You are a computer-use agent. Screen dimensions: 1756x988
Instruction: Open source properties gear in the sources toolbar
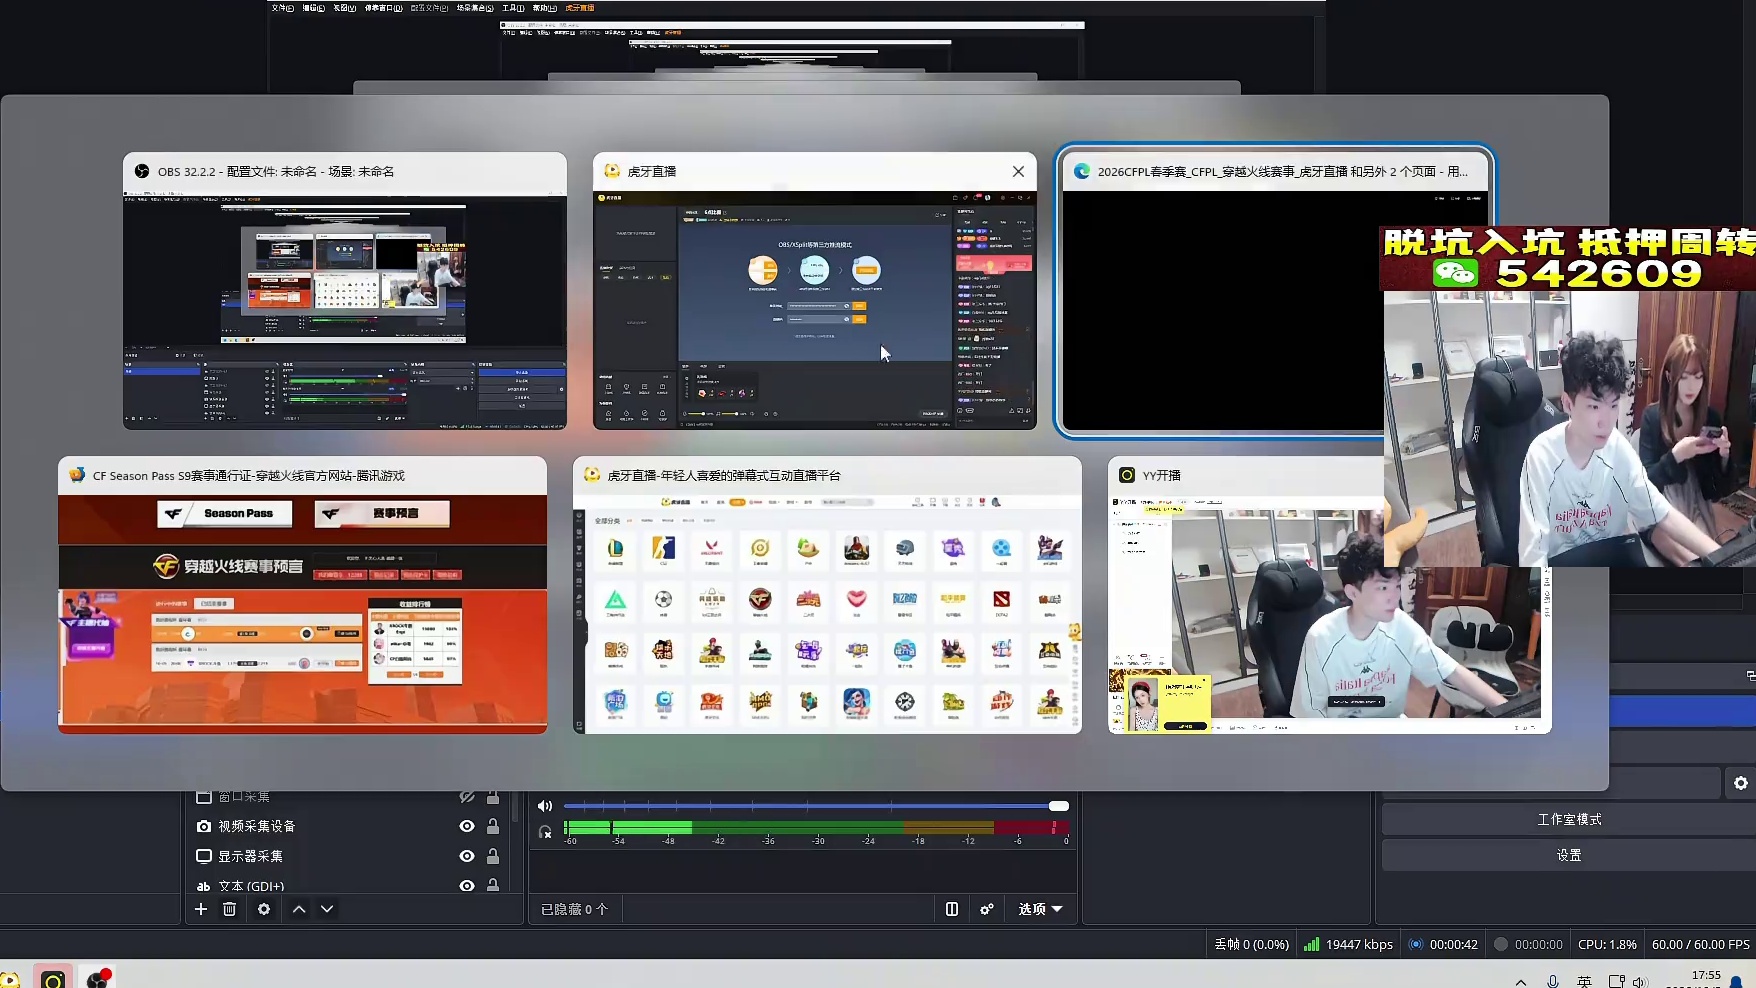(264, 909)
